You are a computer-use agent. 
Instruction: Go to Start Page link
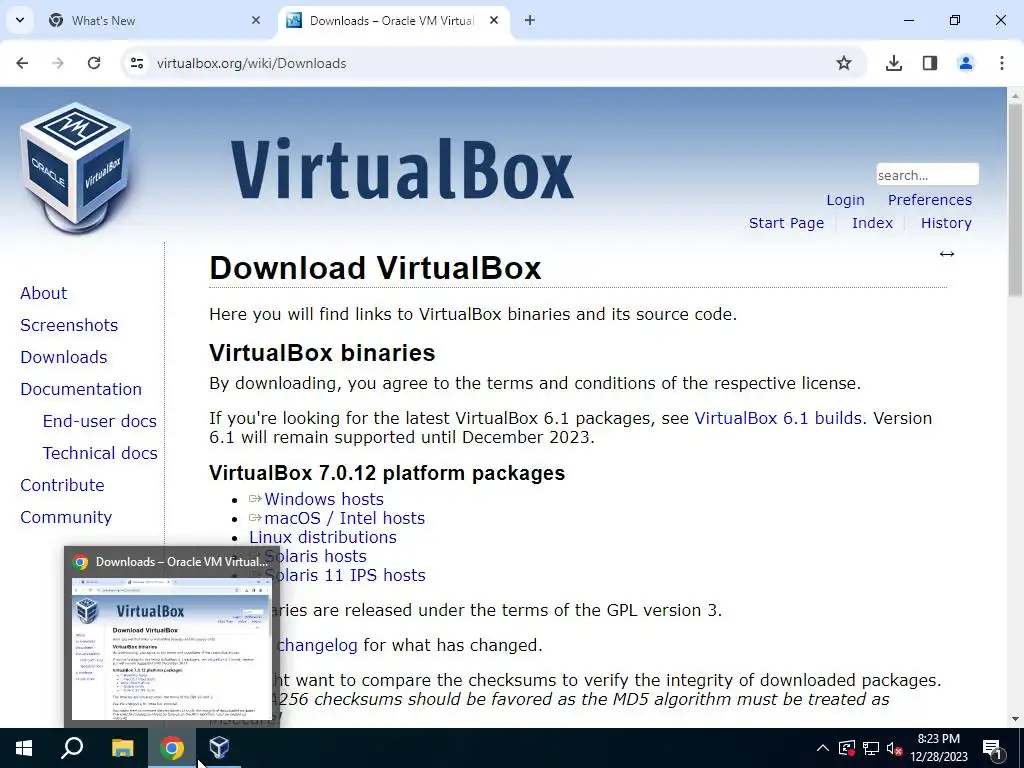(x=786, y=223)
